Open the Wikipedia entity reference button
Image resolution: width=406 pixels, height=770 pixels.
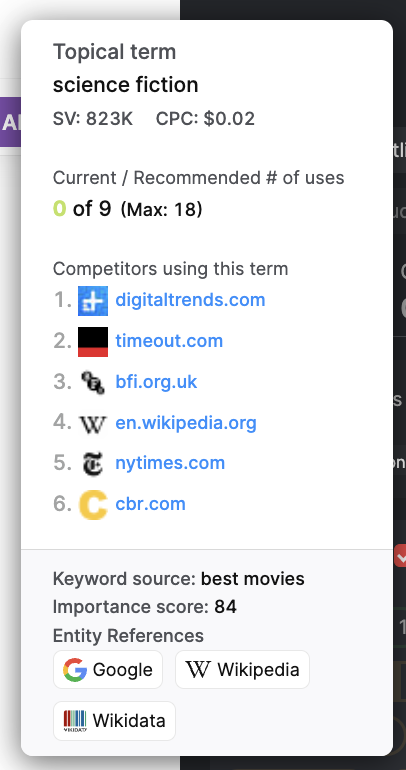tap(242, 669)
